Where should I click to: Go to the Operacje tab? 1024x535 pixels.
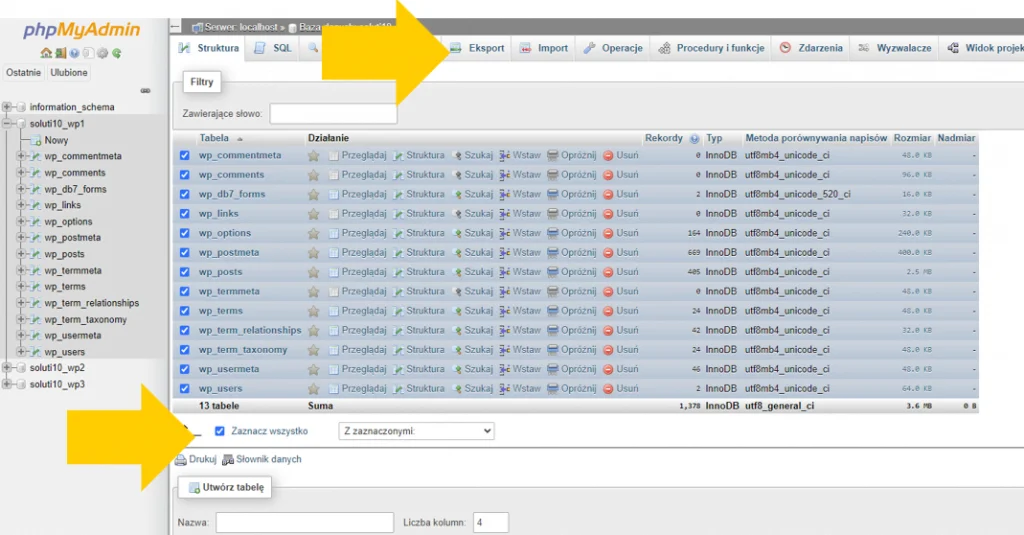[613, 48]
